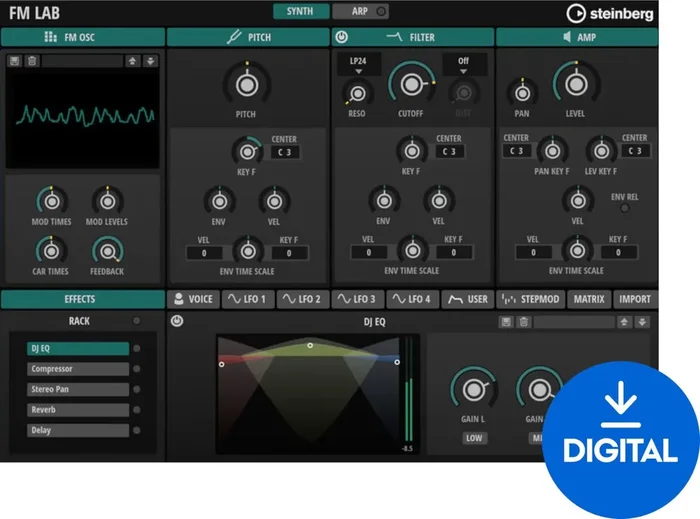This screenshot has width=700, height=519.
Task: Adjust the PAN KEY F knob
Action: pos(552,151)
